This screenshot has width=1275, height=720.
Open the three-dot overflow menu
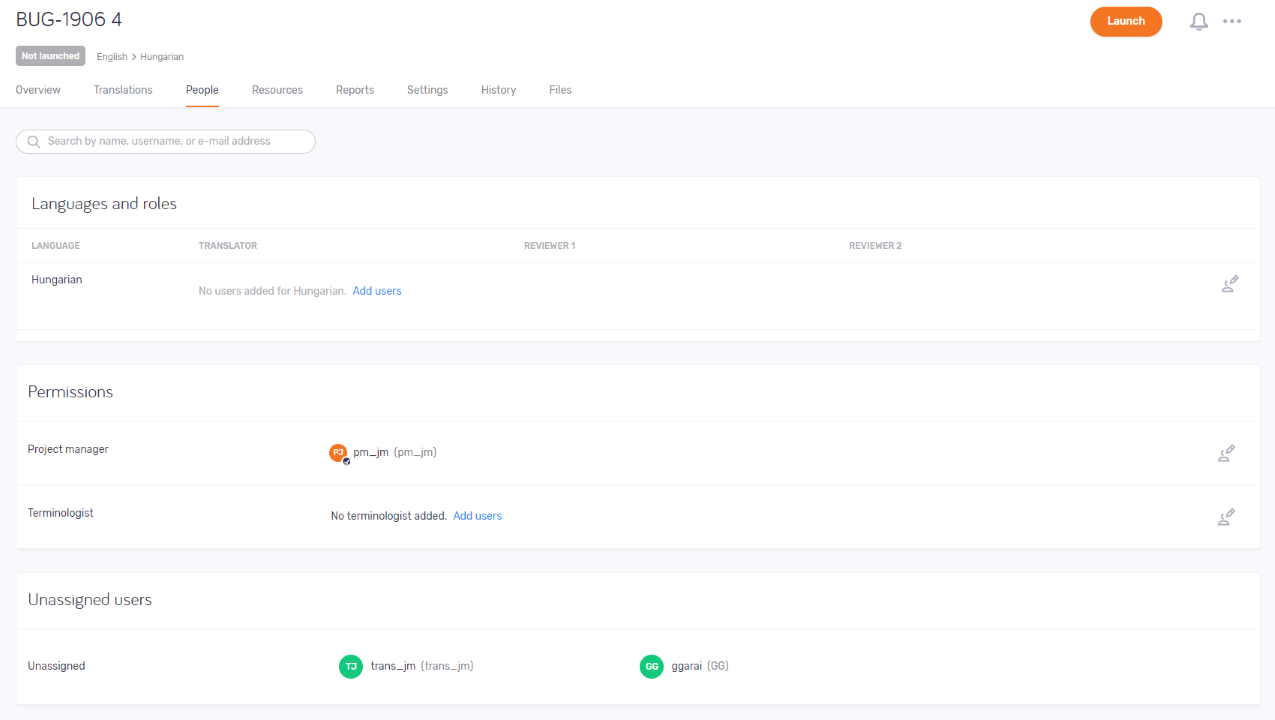[1232, 21]
